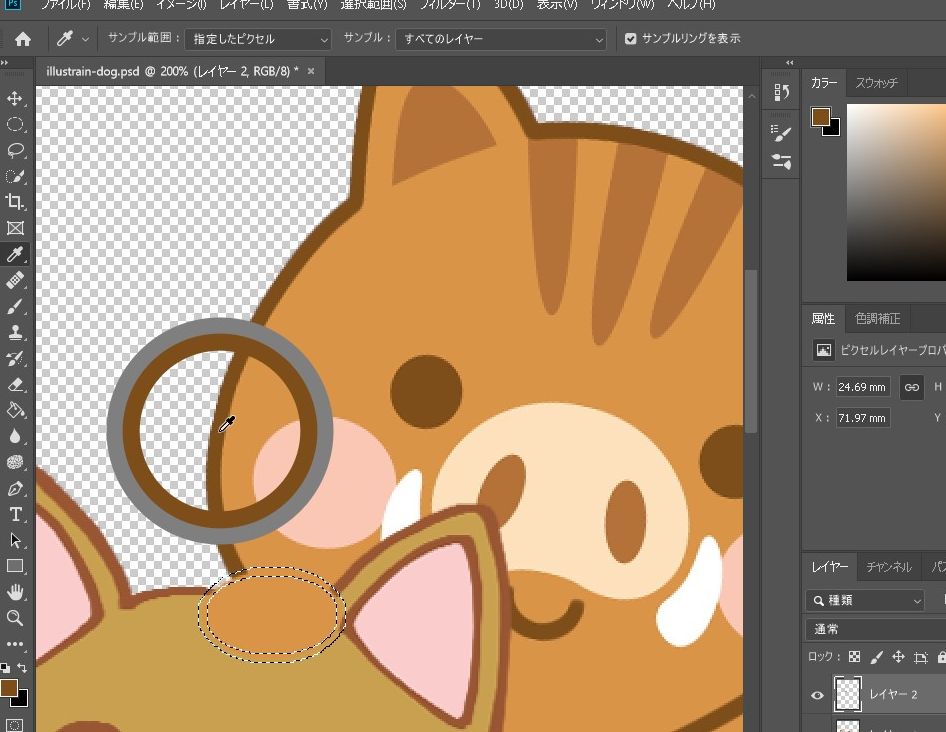
Task: Select the Crop tool
Action: [15, 203]
